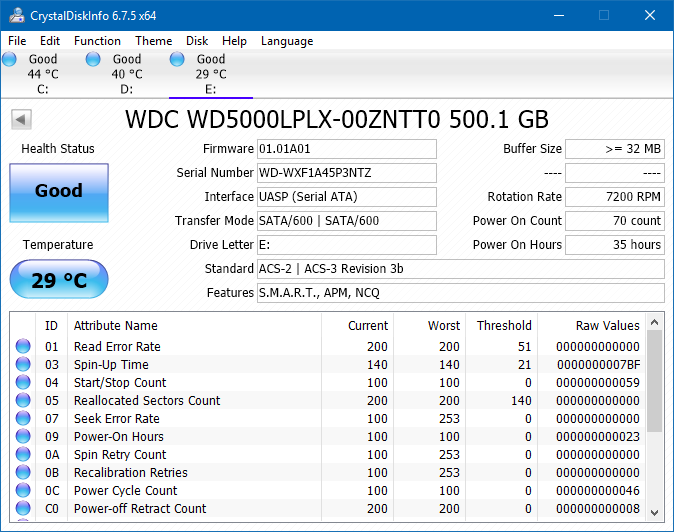Click the previous disk arrow button
The width and height of the screenshot is (674, 532).
coord(21,119)
